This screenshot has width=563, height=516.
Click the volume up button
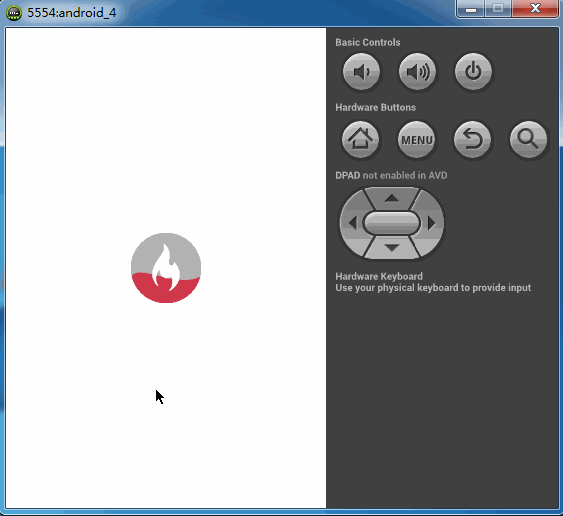tap(417, 72)
